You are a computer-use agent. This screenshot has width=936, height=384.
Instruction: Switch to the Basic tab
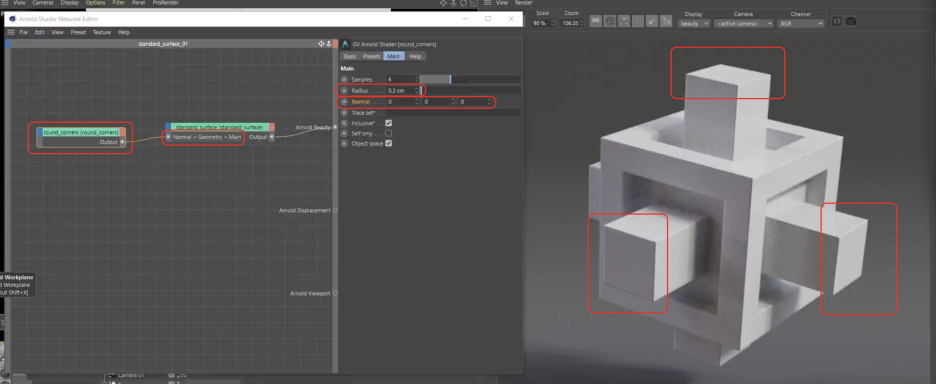pos(350,56)
